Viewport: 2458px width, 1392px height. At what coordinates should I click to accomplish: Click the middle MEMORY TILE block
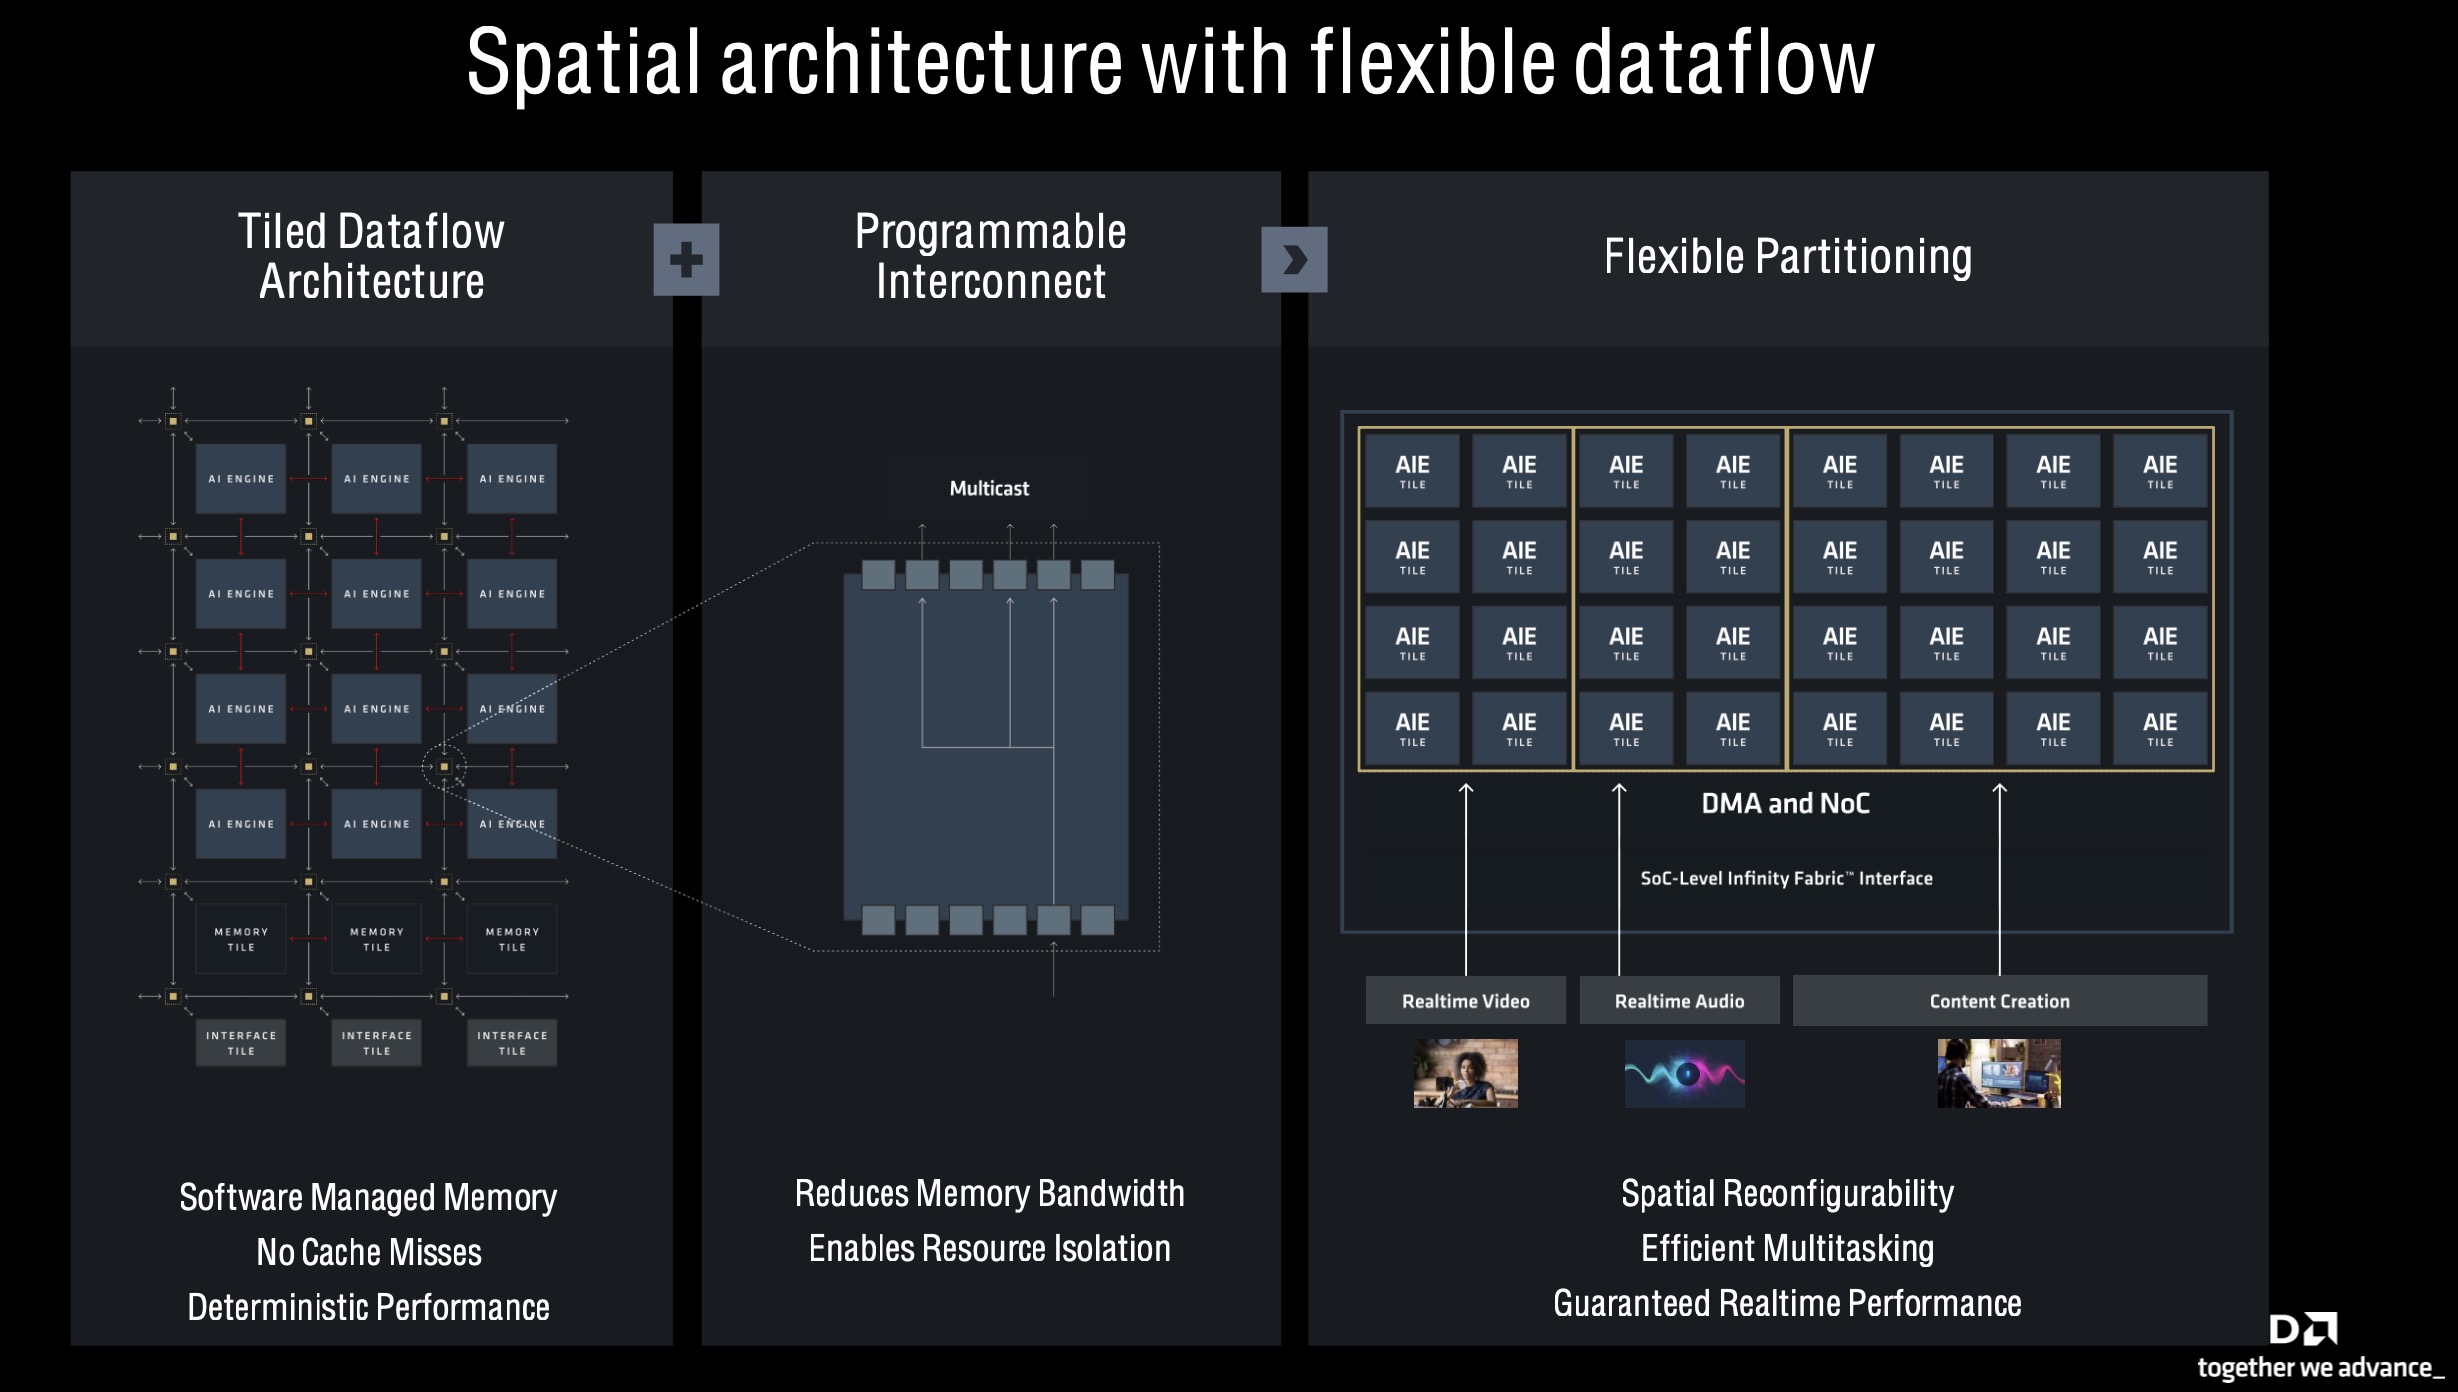click(377, 939)
